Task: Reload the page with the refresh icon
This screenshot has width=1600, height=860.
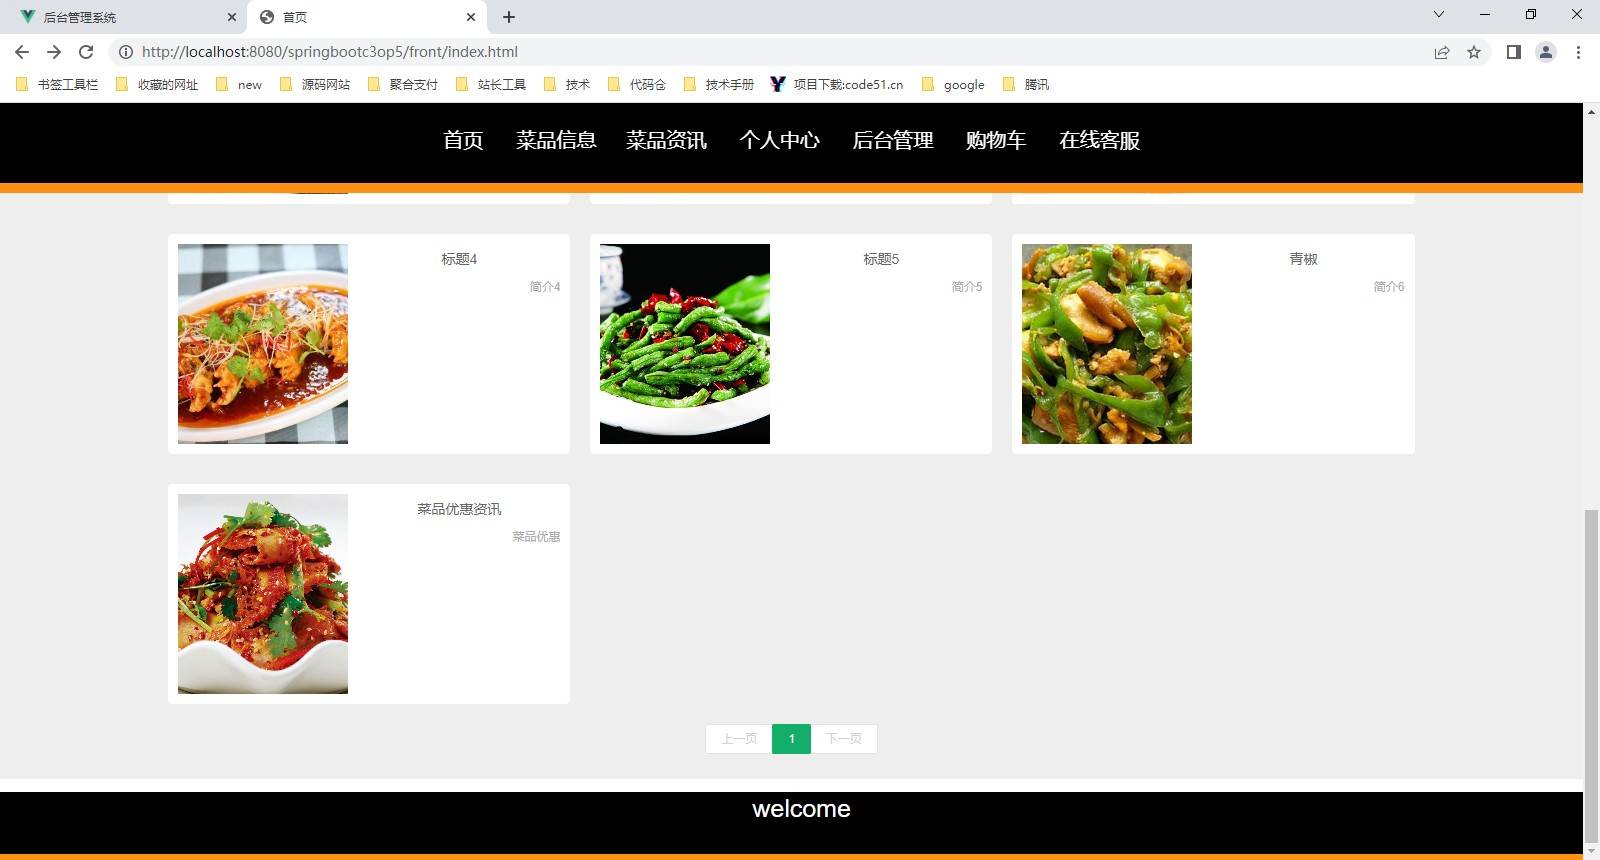Action: tap(86, 52)
